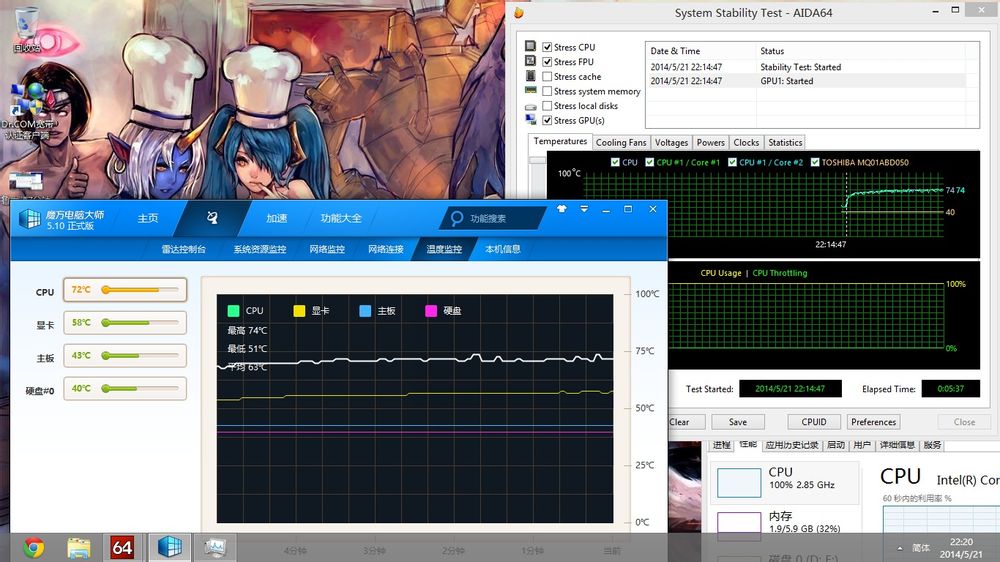Click the CPU 72℃ temperature bar
The image size is (1000, 562).
(x=125, y=290)
